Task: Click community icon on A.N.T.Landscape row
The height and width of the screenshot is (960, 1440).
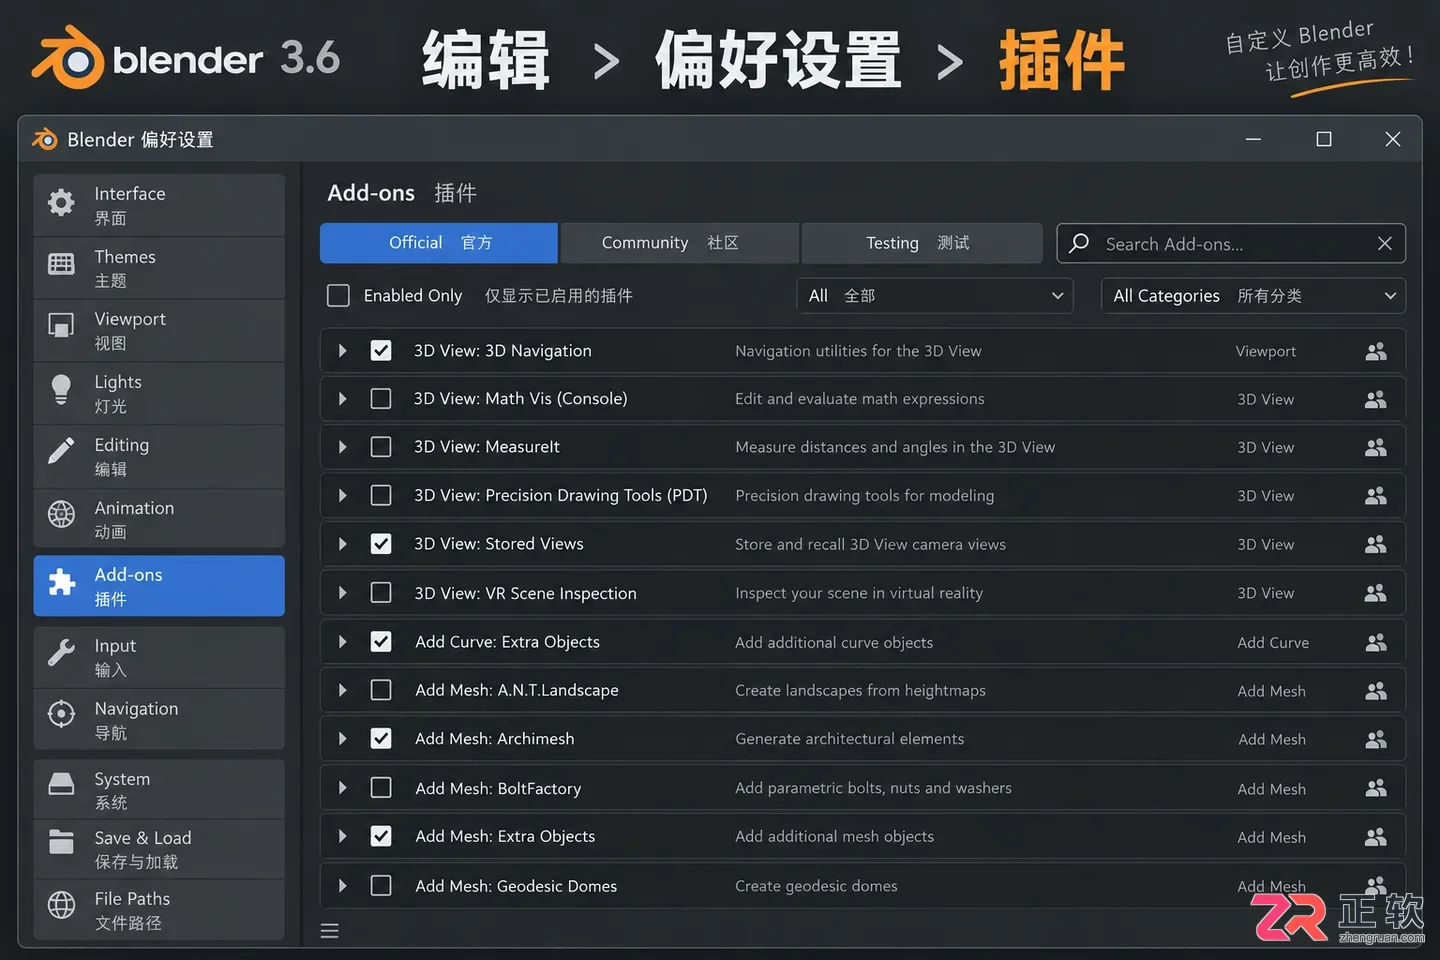Action: pos(1376,691)
